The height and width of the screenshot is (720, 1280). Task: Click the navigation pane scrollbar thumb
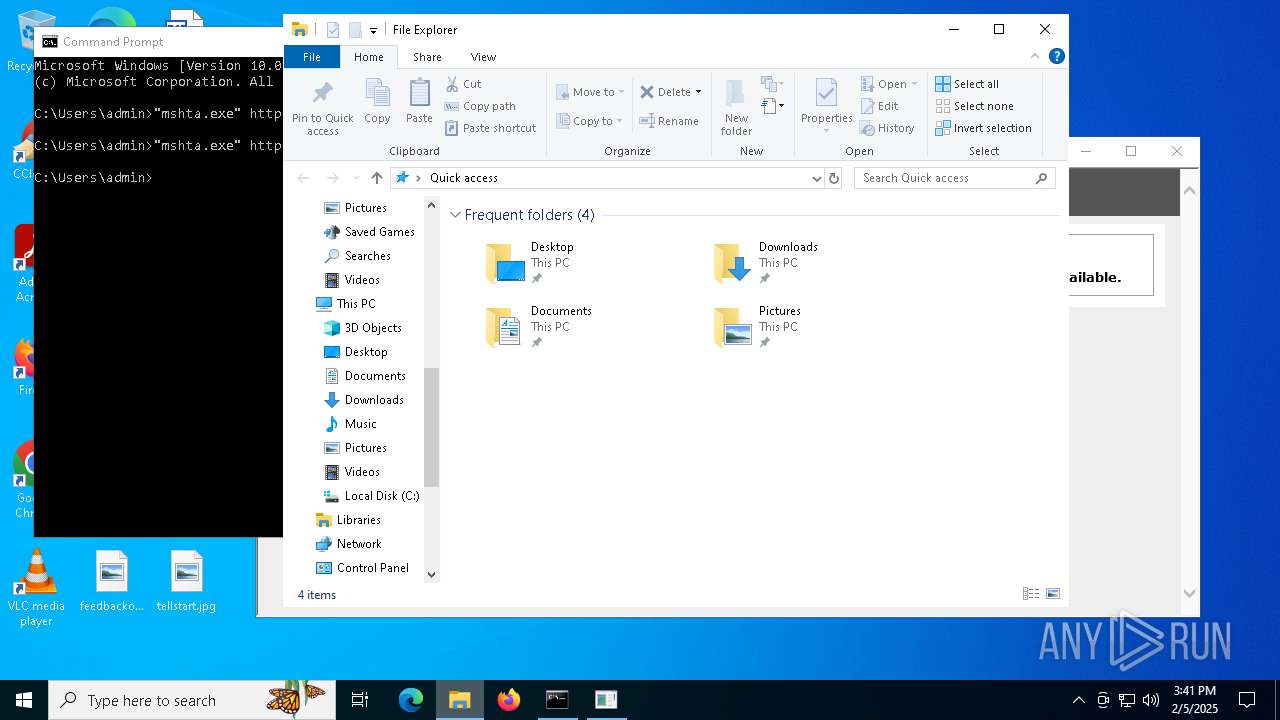pyautogui.click(x=432, y=427)
